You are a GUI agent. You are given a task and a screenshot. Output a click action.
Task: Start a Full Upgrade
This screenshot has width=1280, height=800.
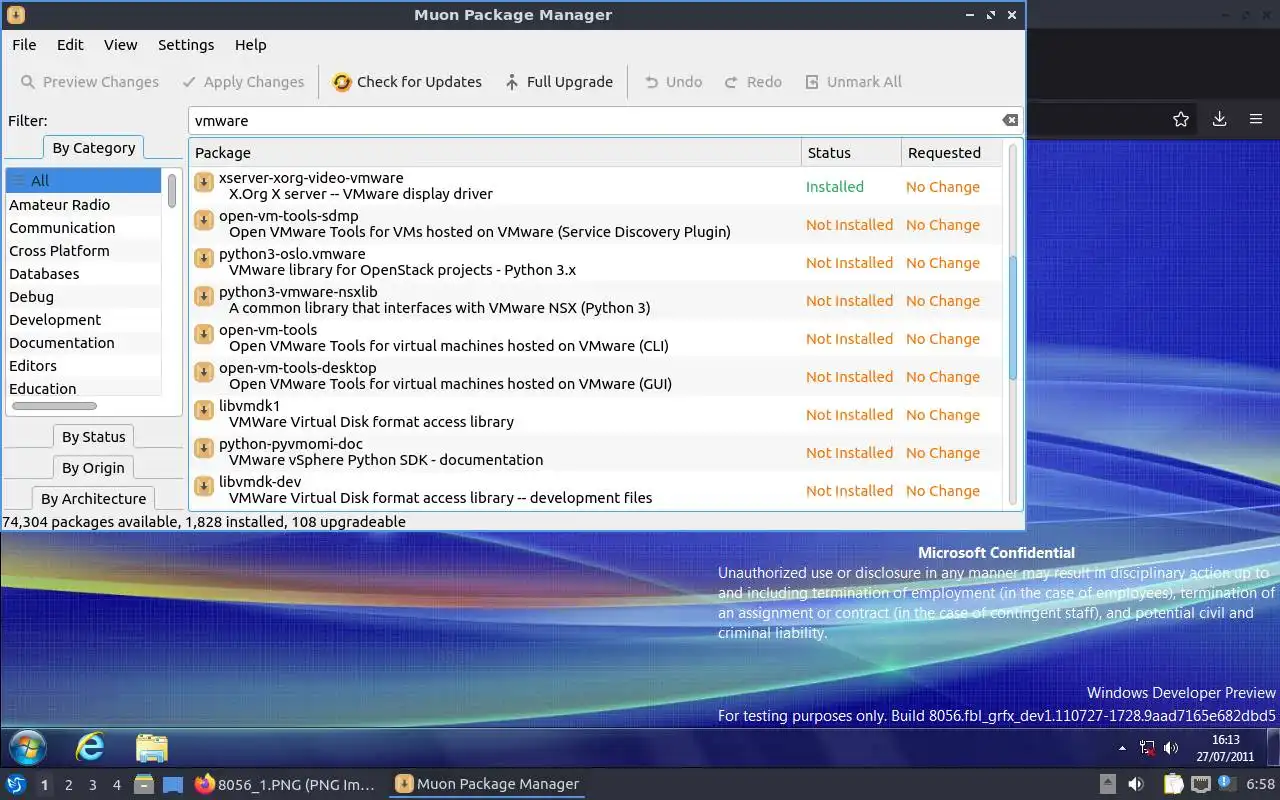(559, 82)
